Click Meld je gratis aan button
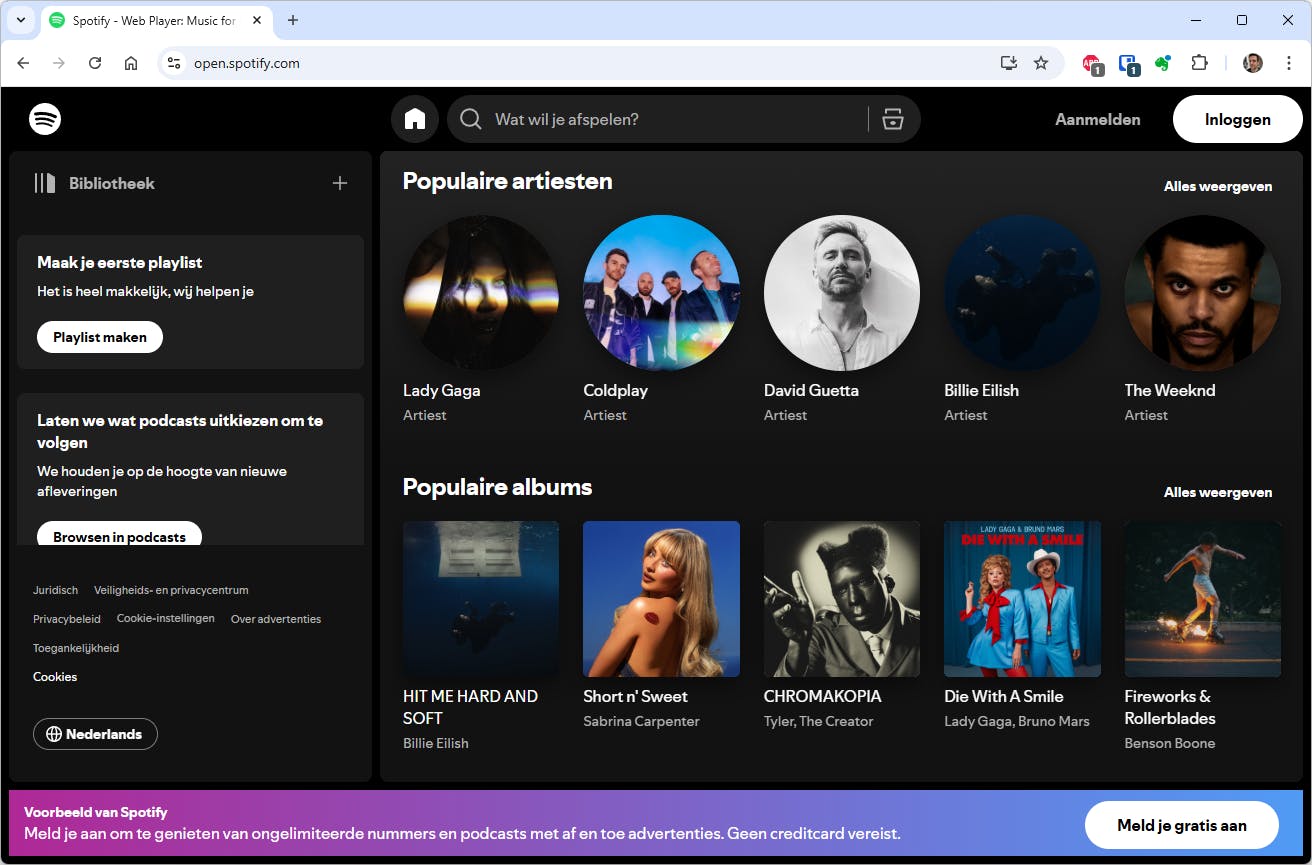Viewport: 1312px width, 865px height. click(x=1181, y=825)
